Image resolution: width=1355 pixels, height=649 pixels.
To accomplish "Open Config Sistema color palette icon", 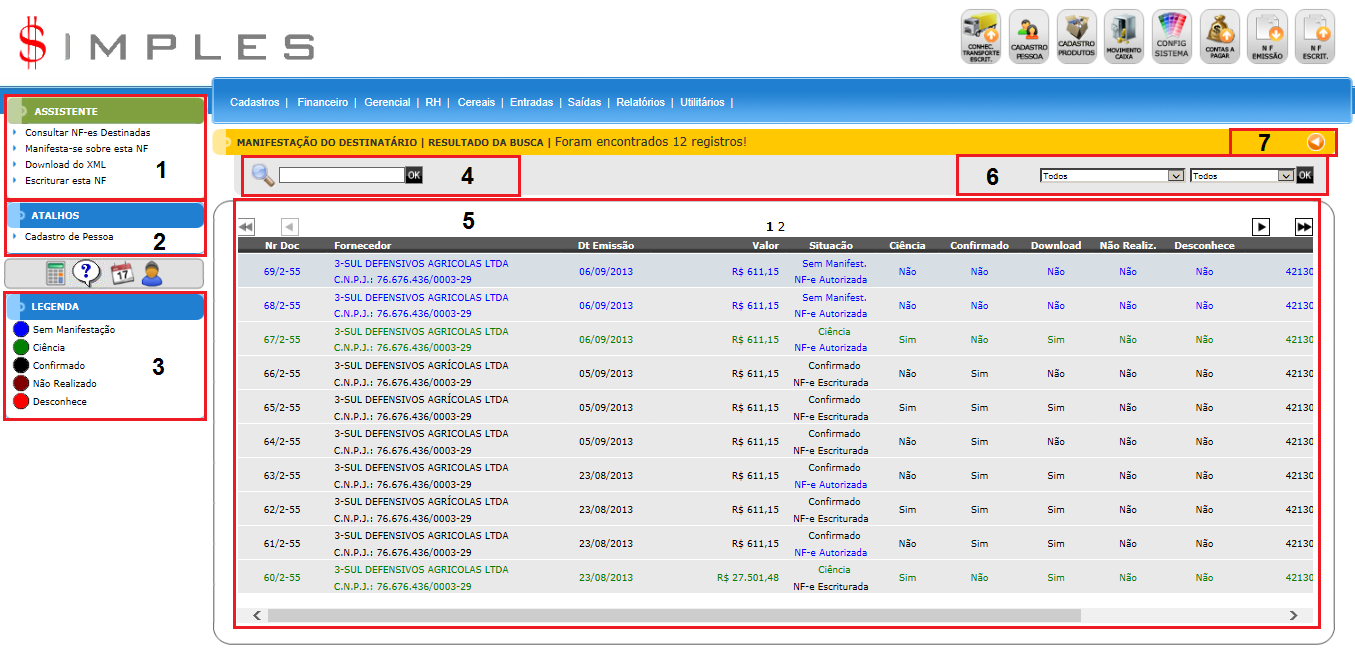I will [1171, 36].
